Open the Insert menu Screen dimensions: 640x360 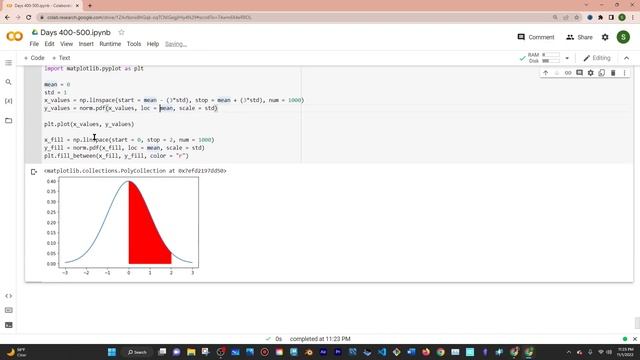86,44
